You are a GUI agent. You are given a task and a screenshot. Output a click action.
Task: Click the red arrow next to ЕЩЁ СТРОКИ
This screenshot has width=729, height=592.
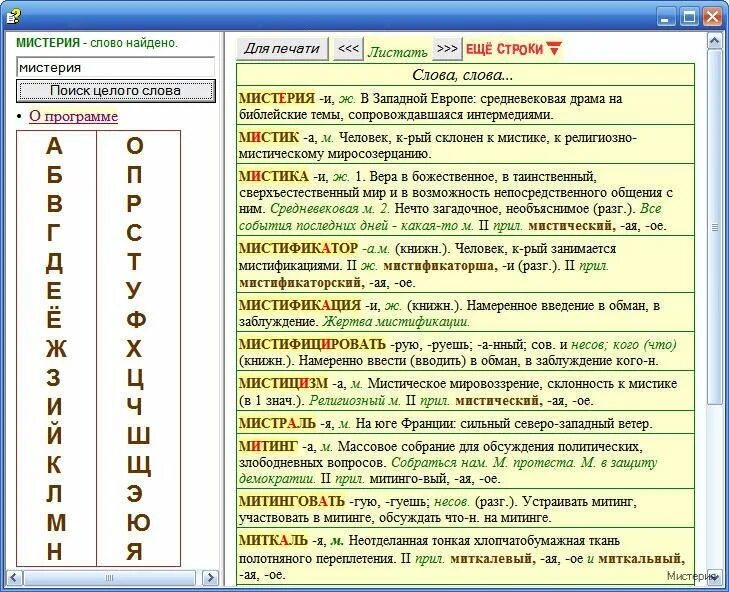click(x=554, y=48)
